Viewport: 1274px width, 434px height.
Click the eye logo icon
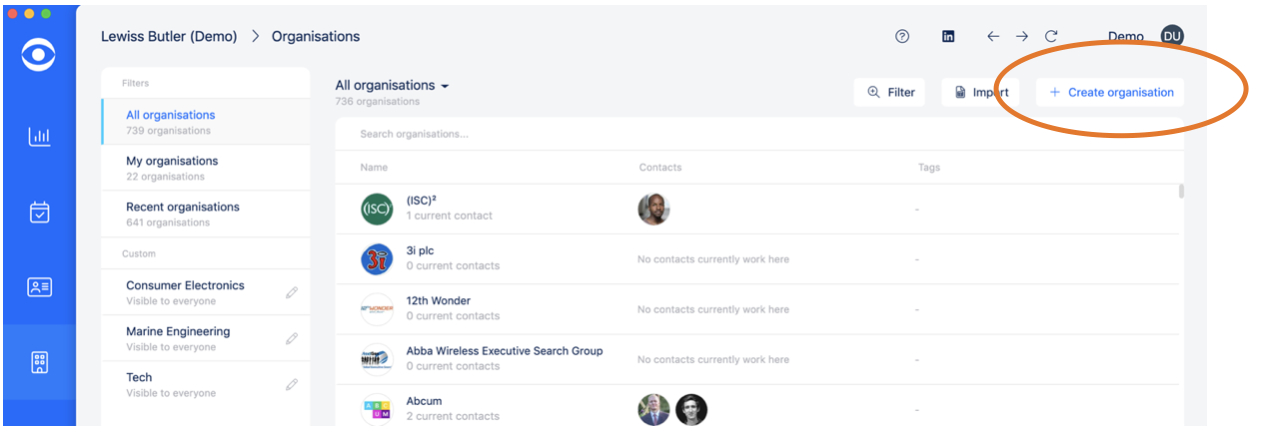(39, 56)
